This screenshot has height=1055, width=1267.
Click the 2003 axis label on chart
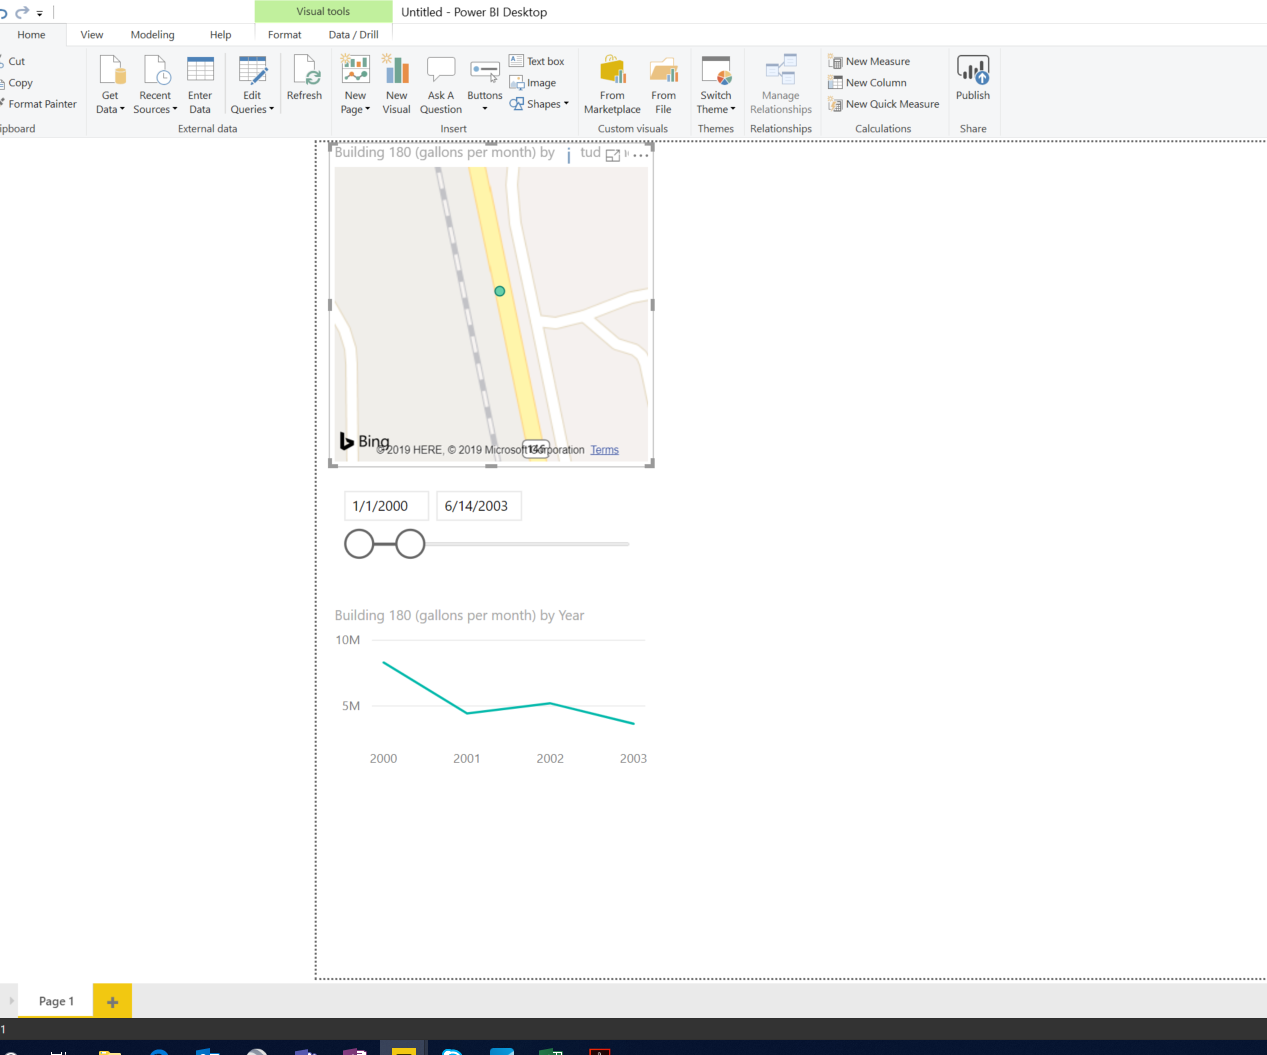click(x=633, y=759)
